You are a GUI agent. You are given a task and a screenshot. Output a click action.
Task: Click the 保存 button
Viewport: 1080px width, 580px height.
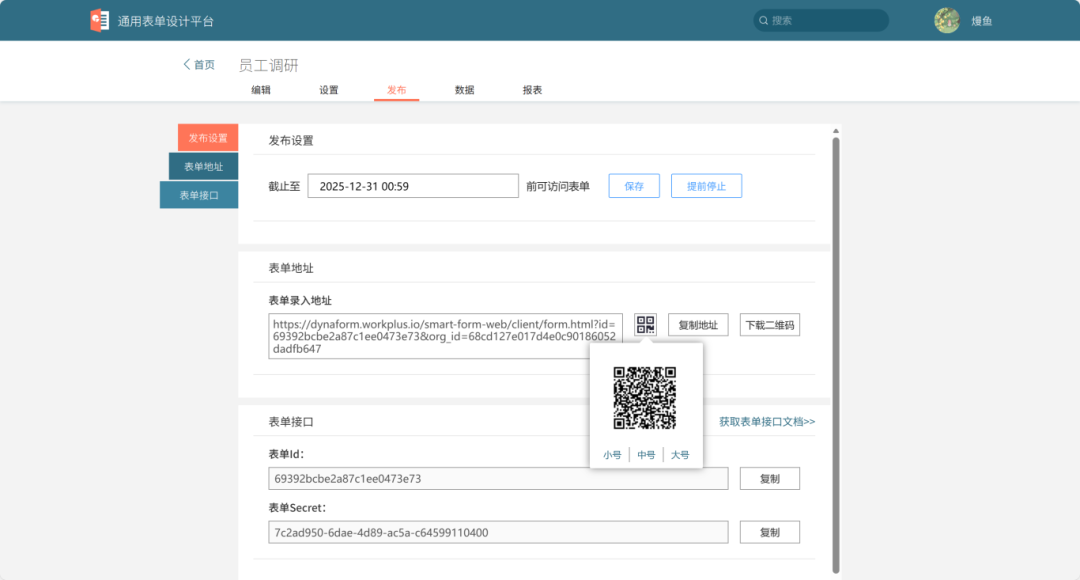pyautogui.click(x=633, y=185)
